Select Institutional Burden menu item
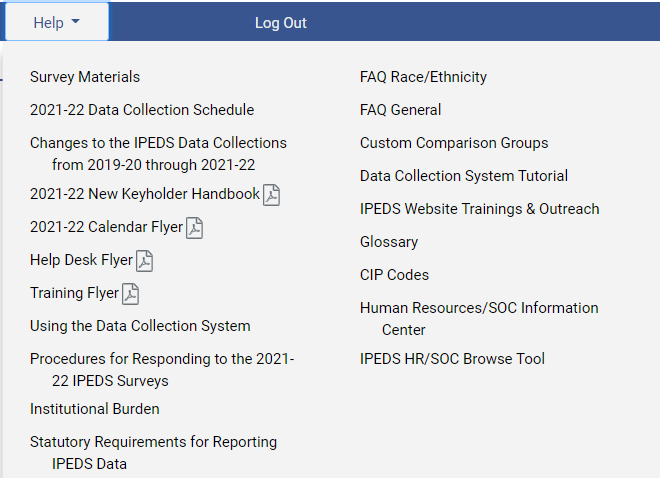 point(95,409)
